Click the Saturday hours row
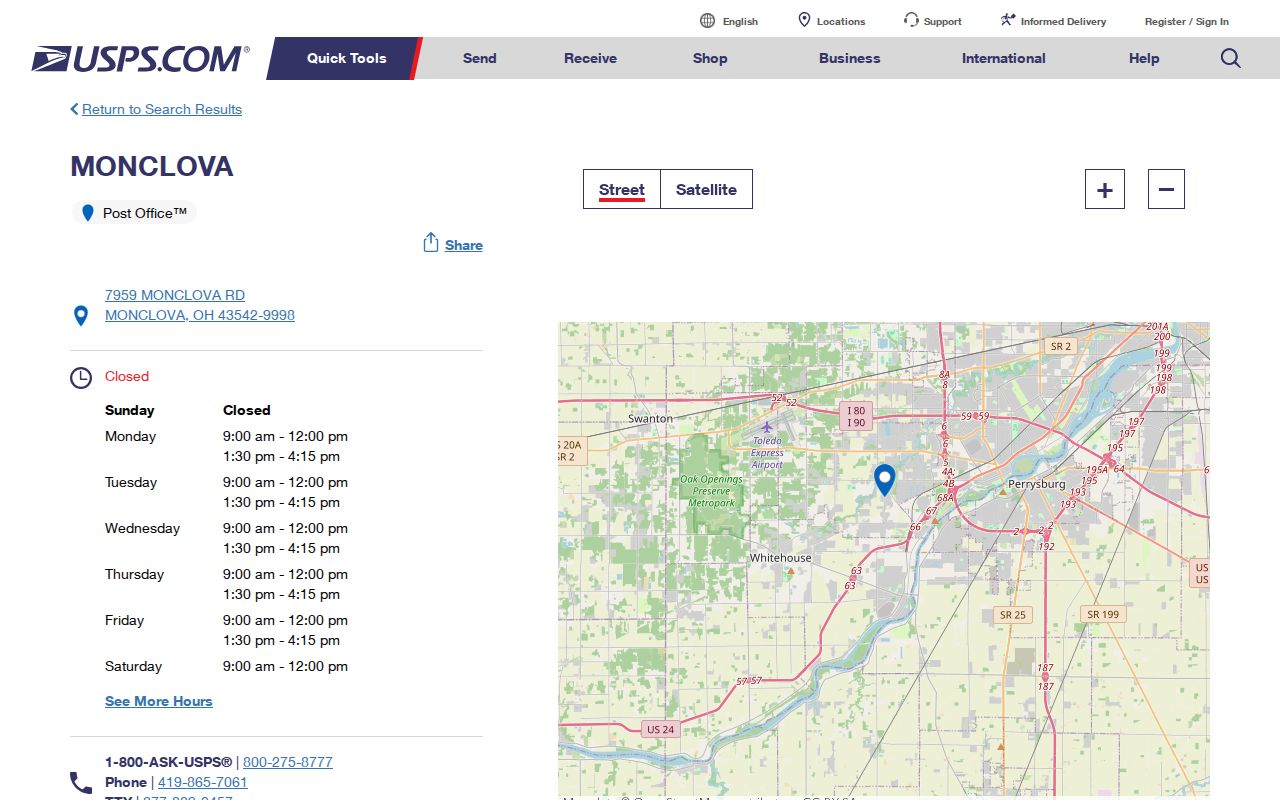Image resolution: width=1280 pixels, height=800 pixels. click(x=226, y=666)
